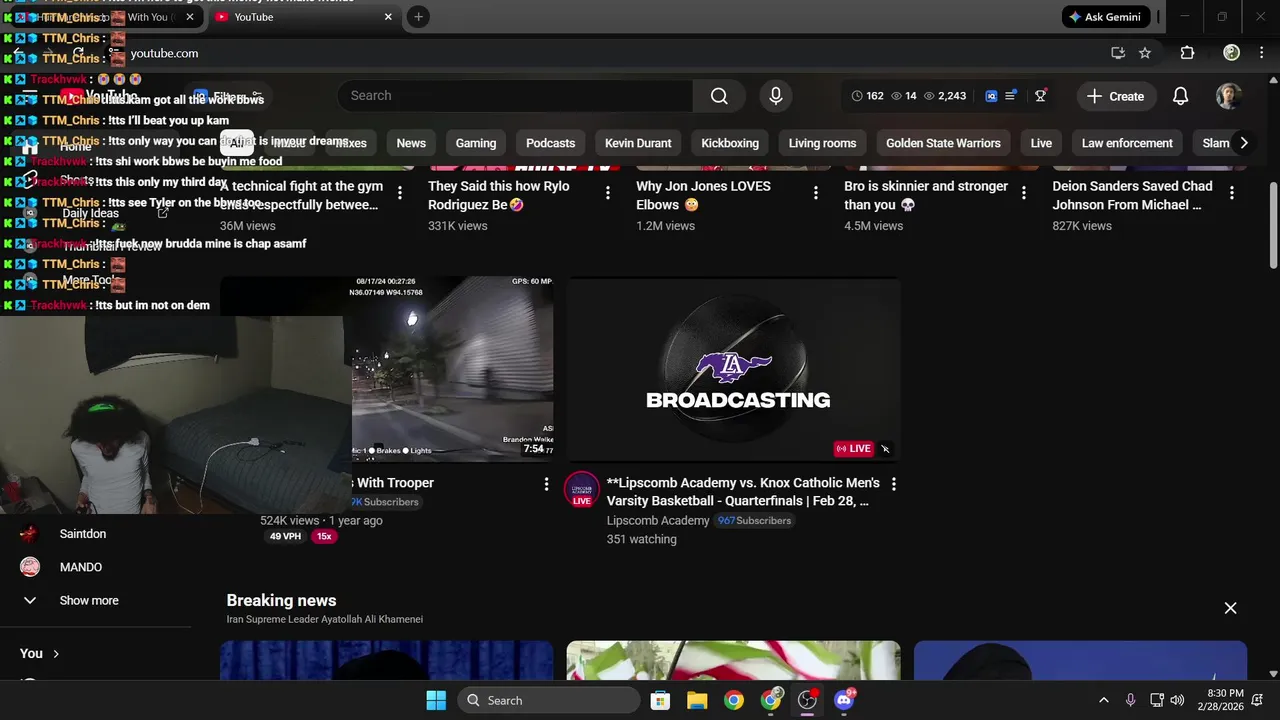Open the YouTube account avatar menu
The width and height of the screenshot is (1280, 720).
point(1229,96)
